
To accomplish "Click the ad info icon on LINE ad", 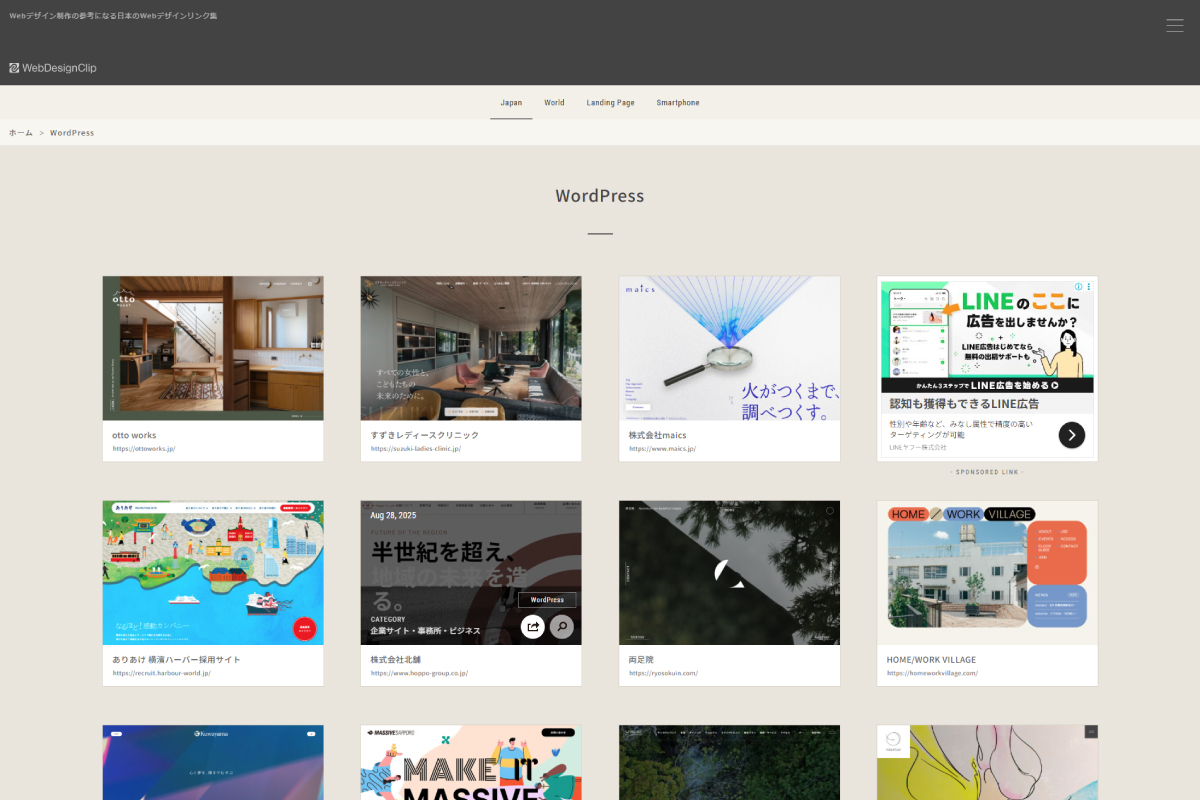I will pos(1076,286).
